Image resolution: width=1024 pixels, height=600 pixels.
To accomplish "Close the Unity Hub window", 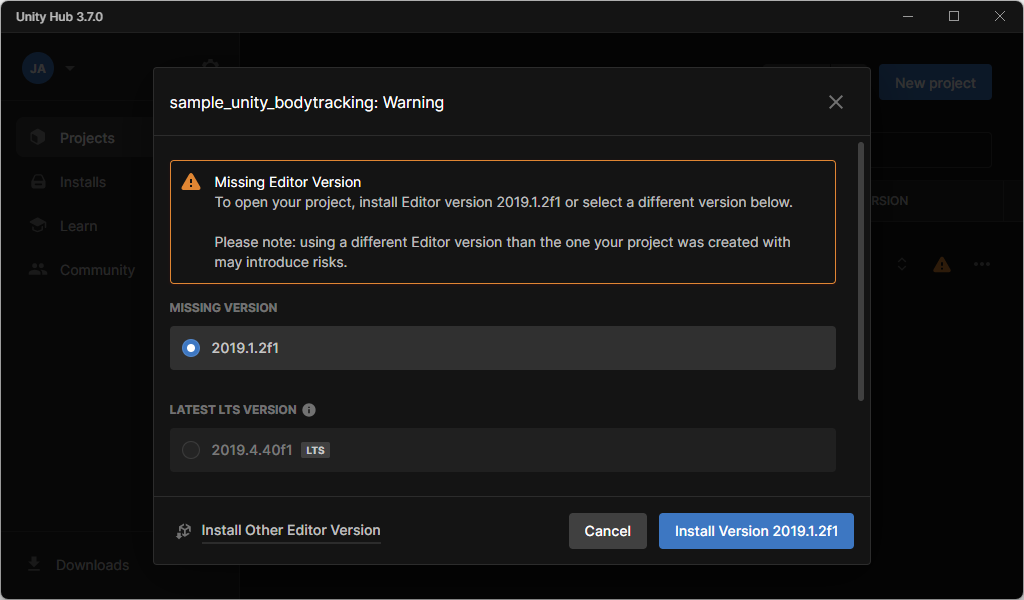I will tap(999, 16).
